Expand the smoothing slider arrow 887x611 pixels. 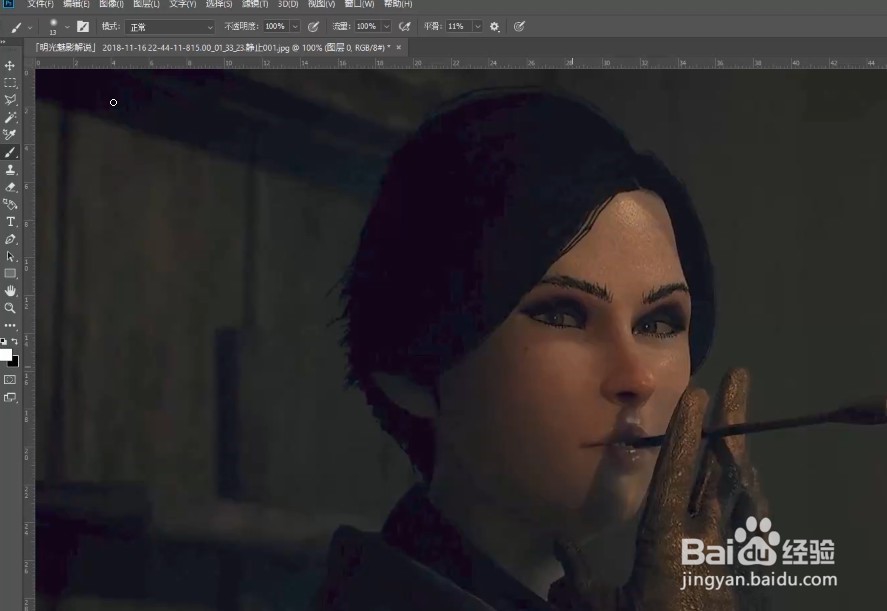(477, 27)
